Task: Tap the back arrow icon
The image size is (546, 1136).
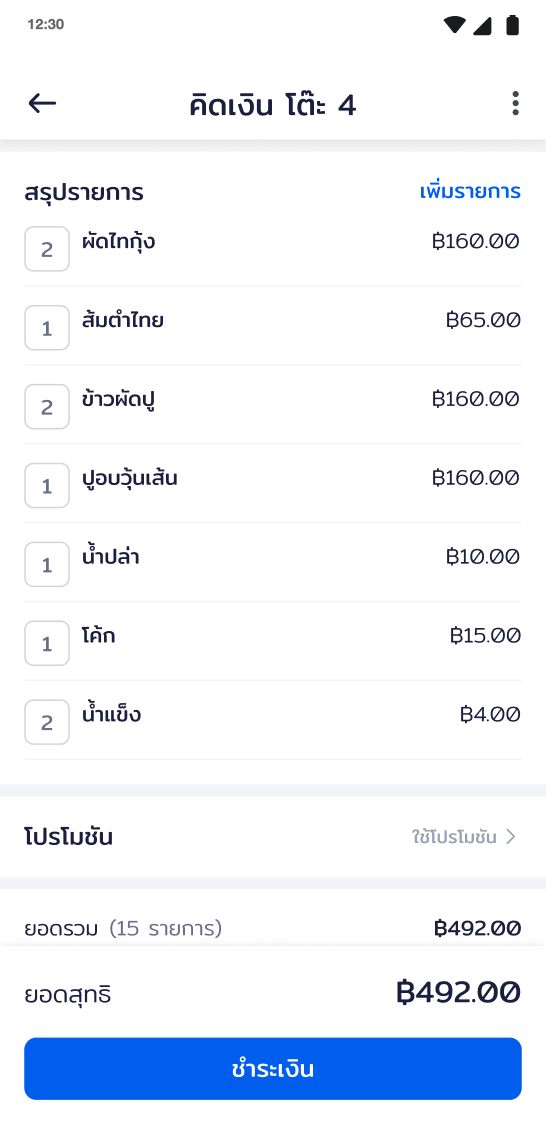Action: [42, 104]
